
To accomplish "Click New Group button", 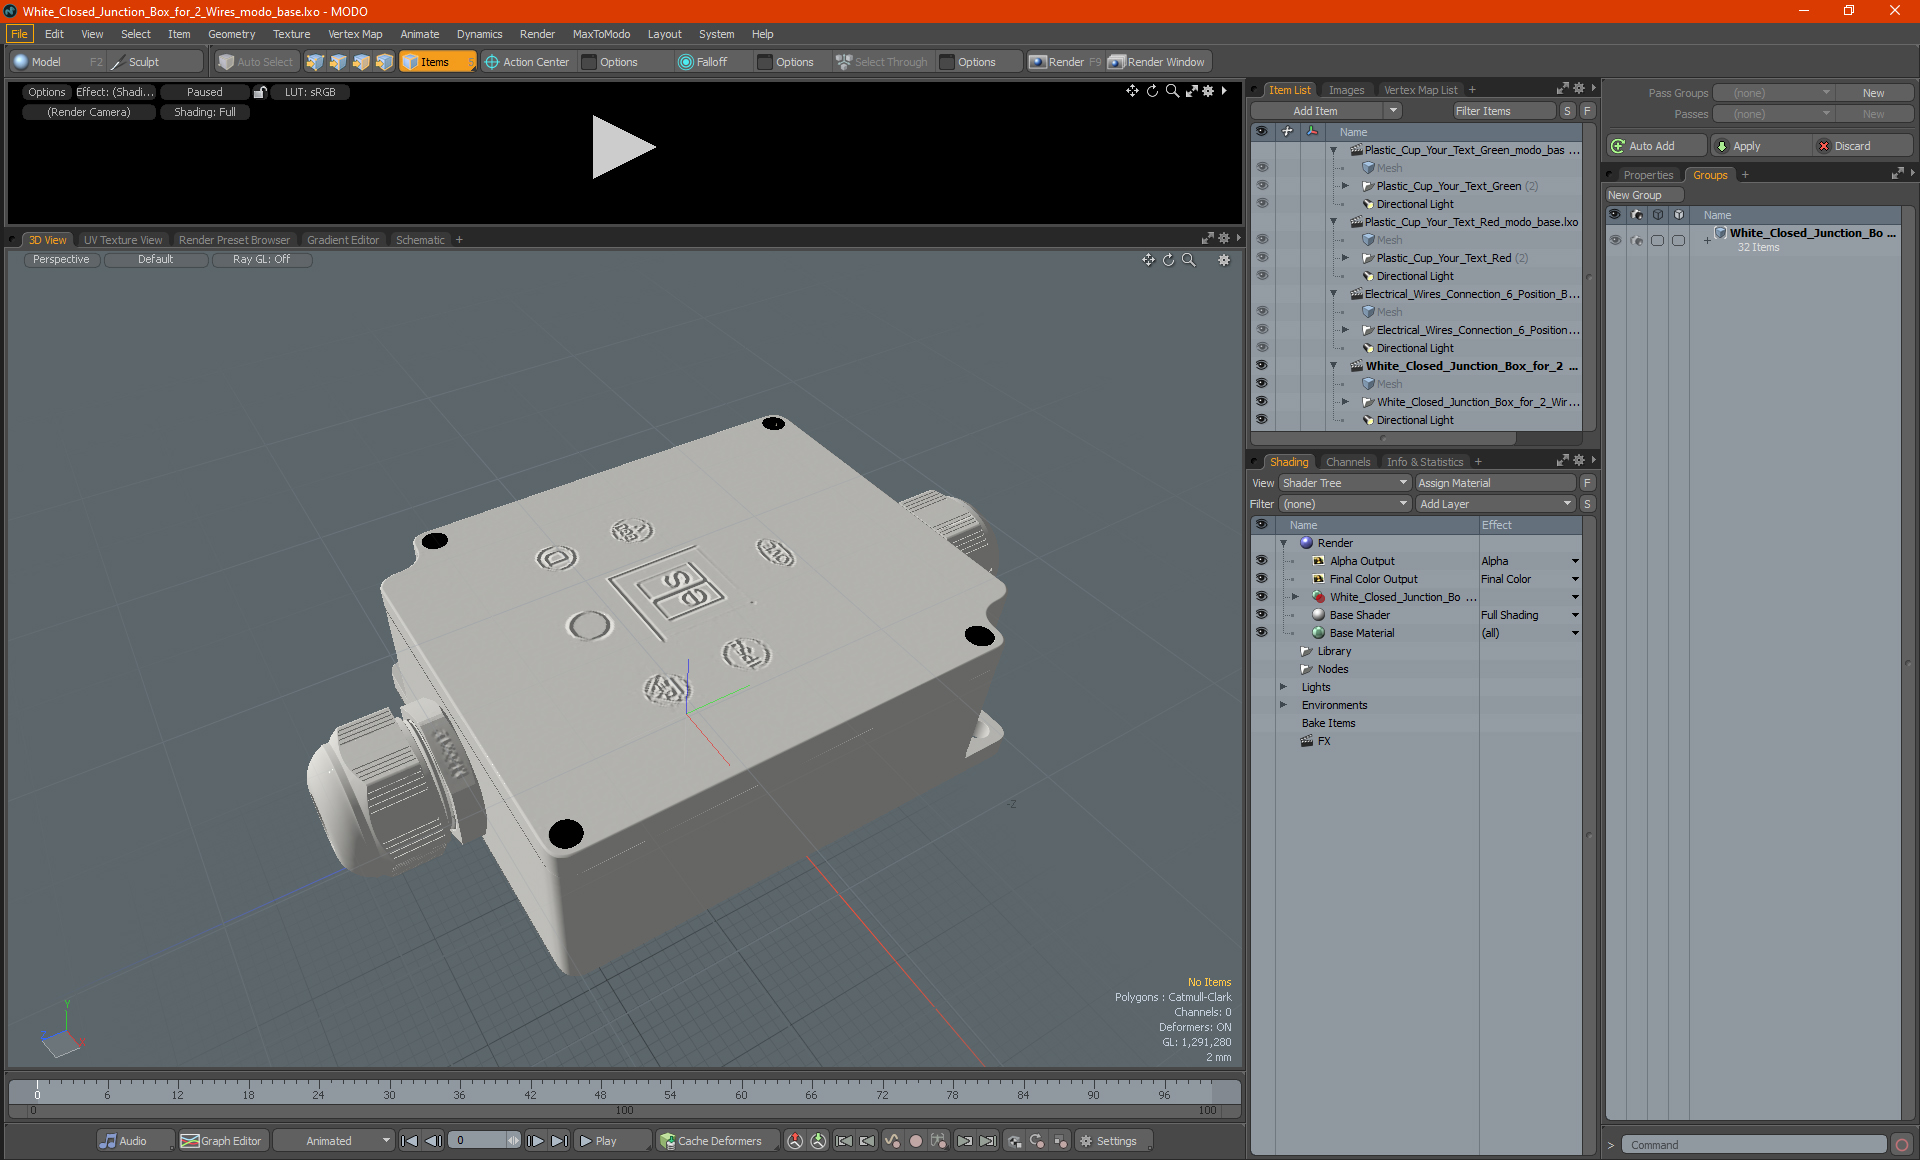I will (1644, 195).
